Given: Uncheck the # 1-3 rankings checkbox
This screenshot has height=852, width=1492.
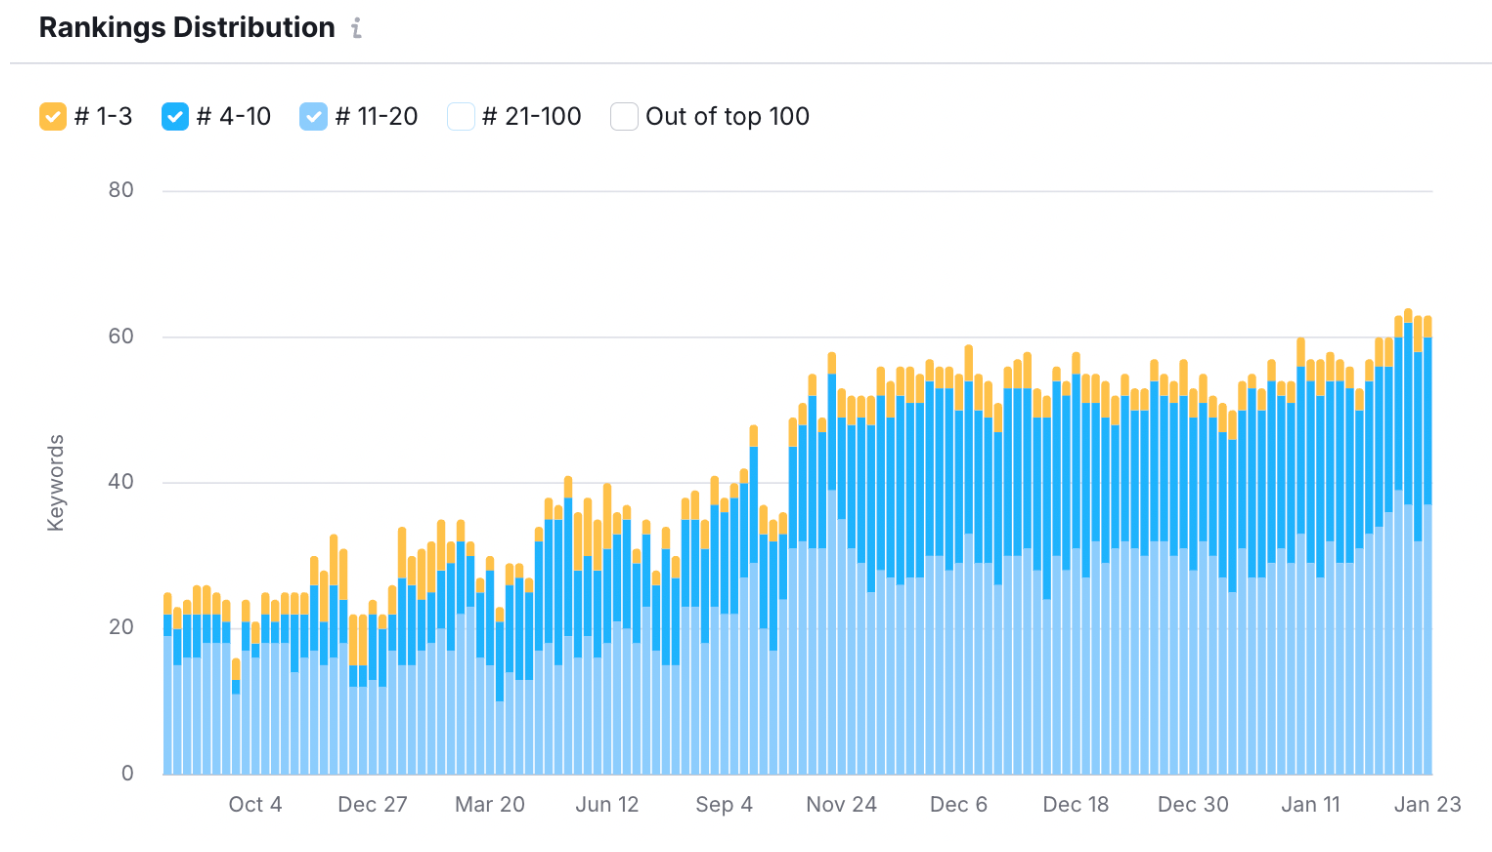Looking at the screenshot, I should click(53, 117).
